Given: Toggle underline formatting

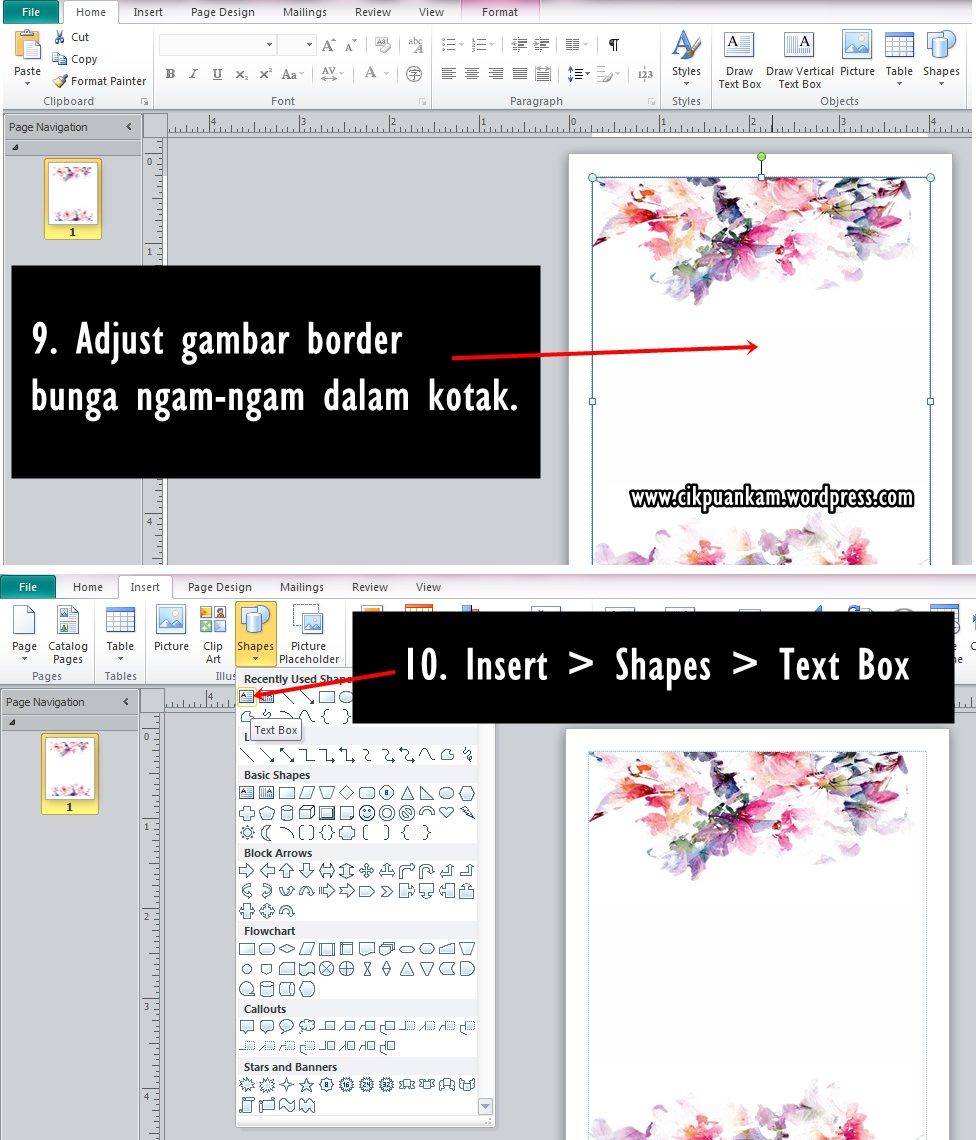Looking at the screenshot, I should click(217, 74).
